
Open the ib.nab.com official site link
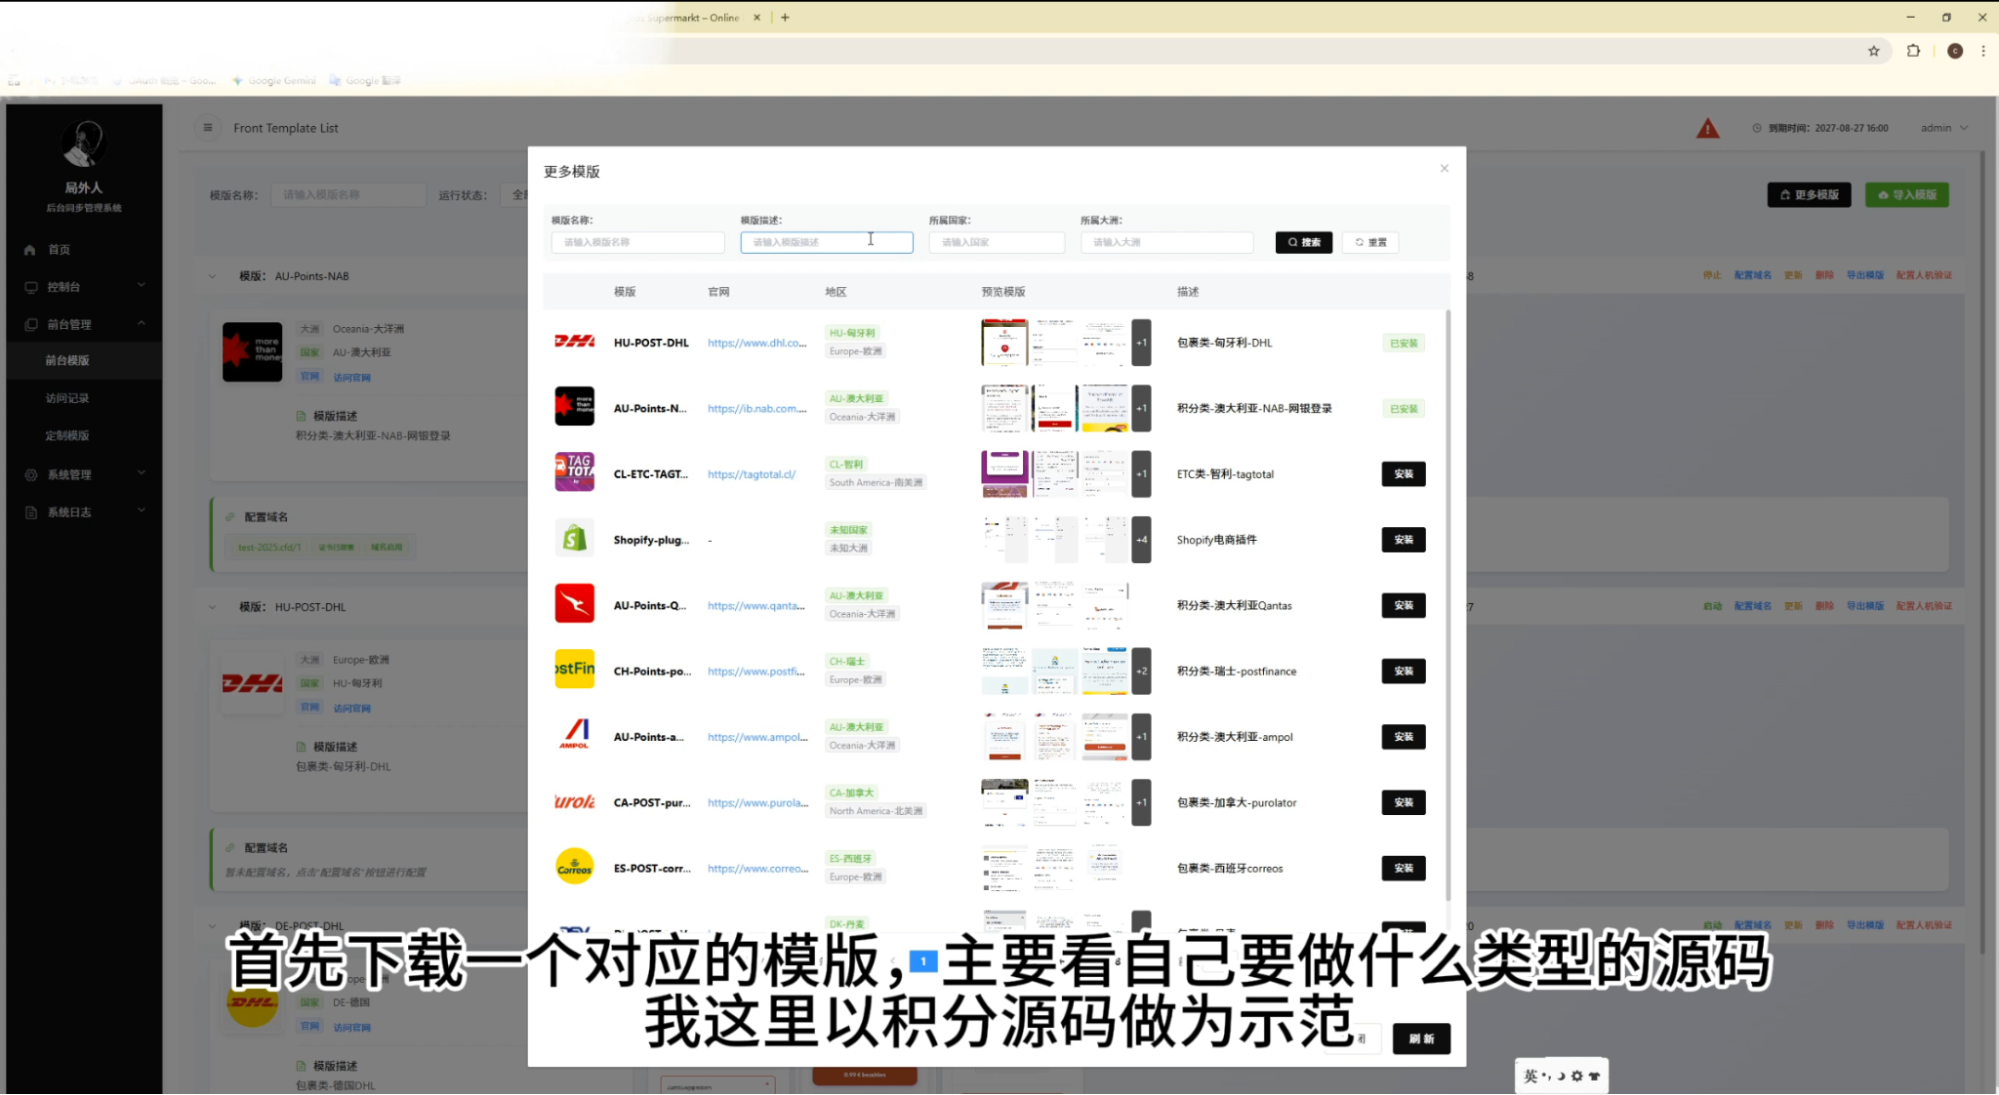click(x=756, y=408)
